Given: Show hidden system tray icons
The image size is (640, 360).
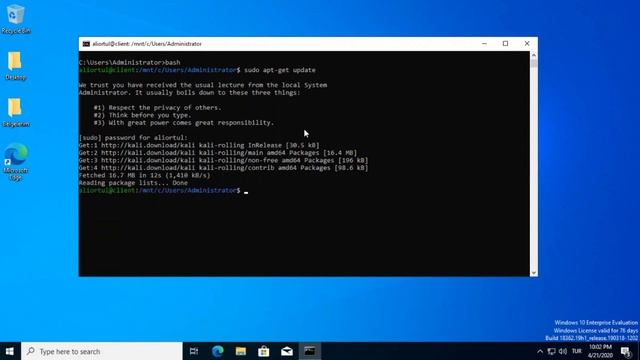Looking at the screenshot, I should click(x=540, y=351).
